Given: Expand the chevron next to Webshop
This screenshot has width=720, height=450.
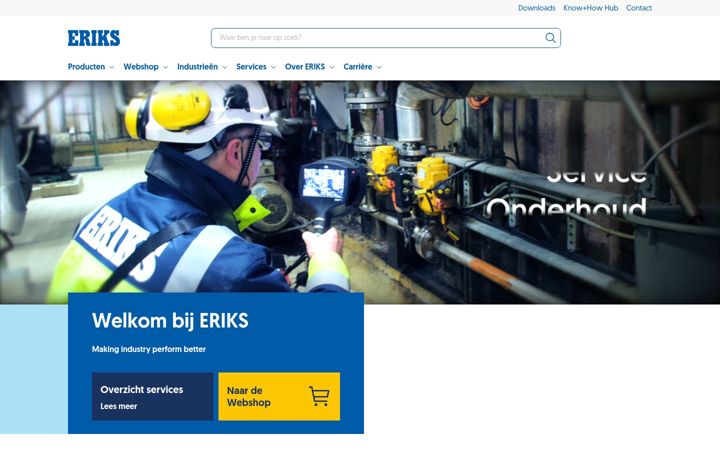Looking at the screenshot, I should coord(165,68).
